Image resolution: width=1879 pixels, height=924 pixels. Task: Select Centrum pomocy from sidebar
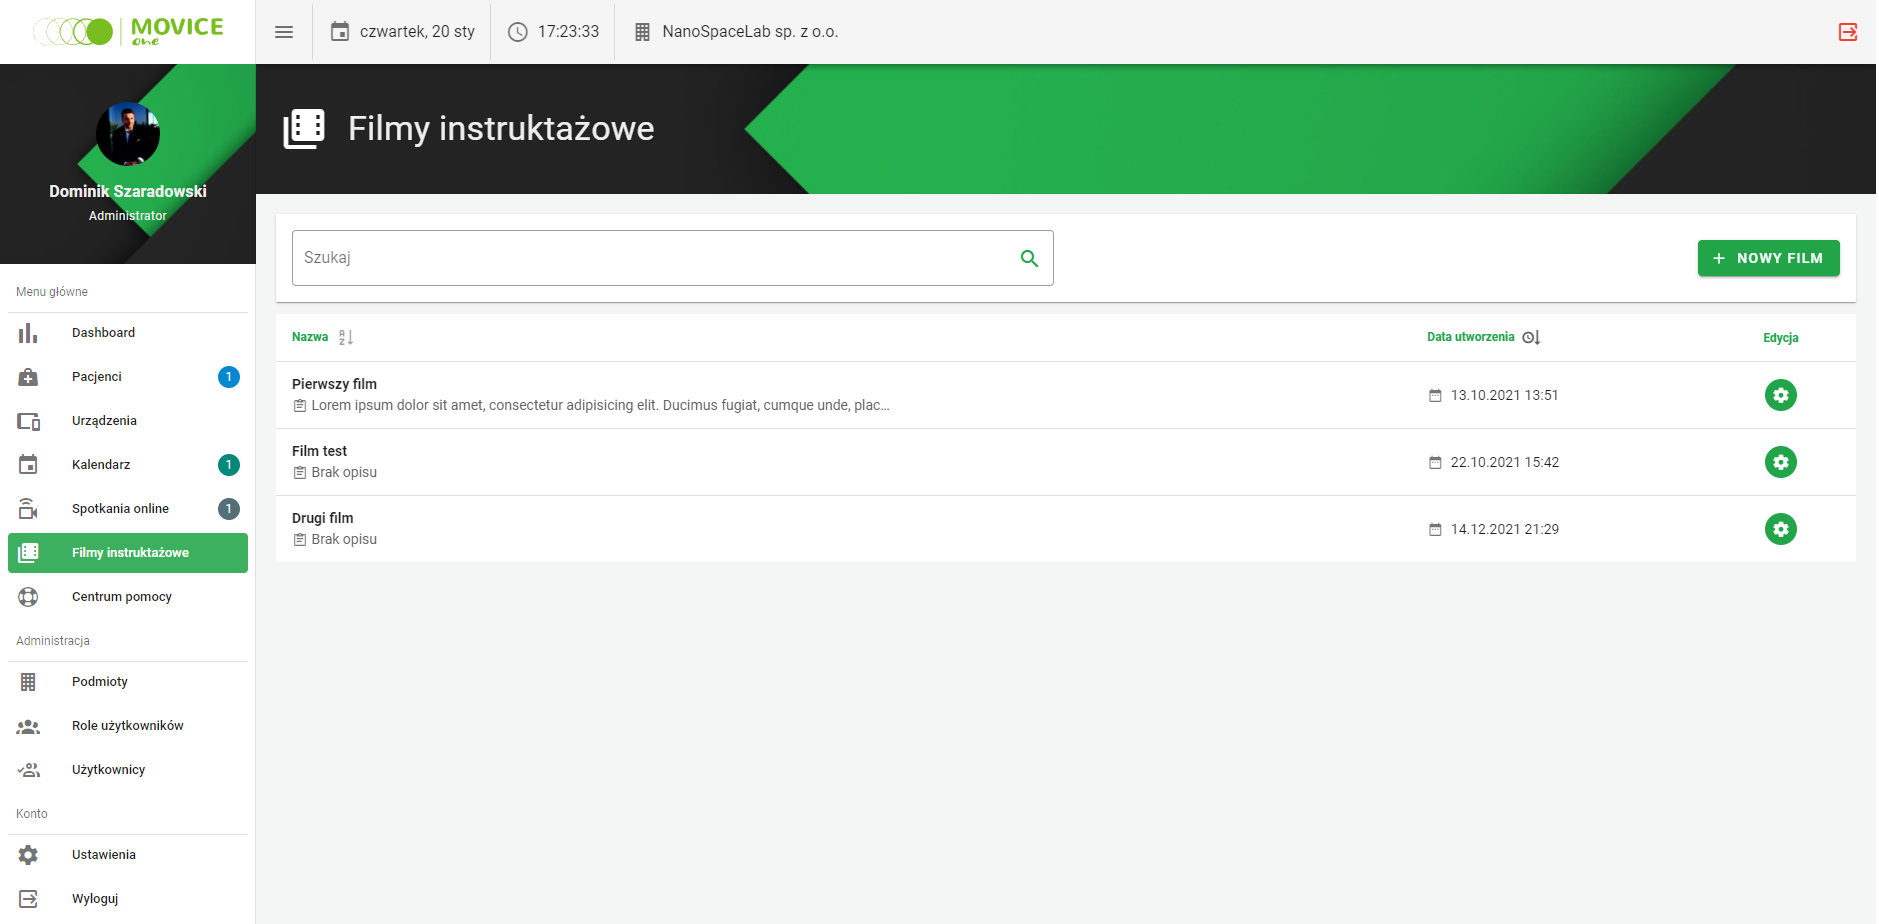[x=122, y=597]
